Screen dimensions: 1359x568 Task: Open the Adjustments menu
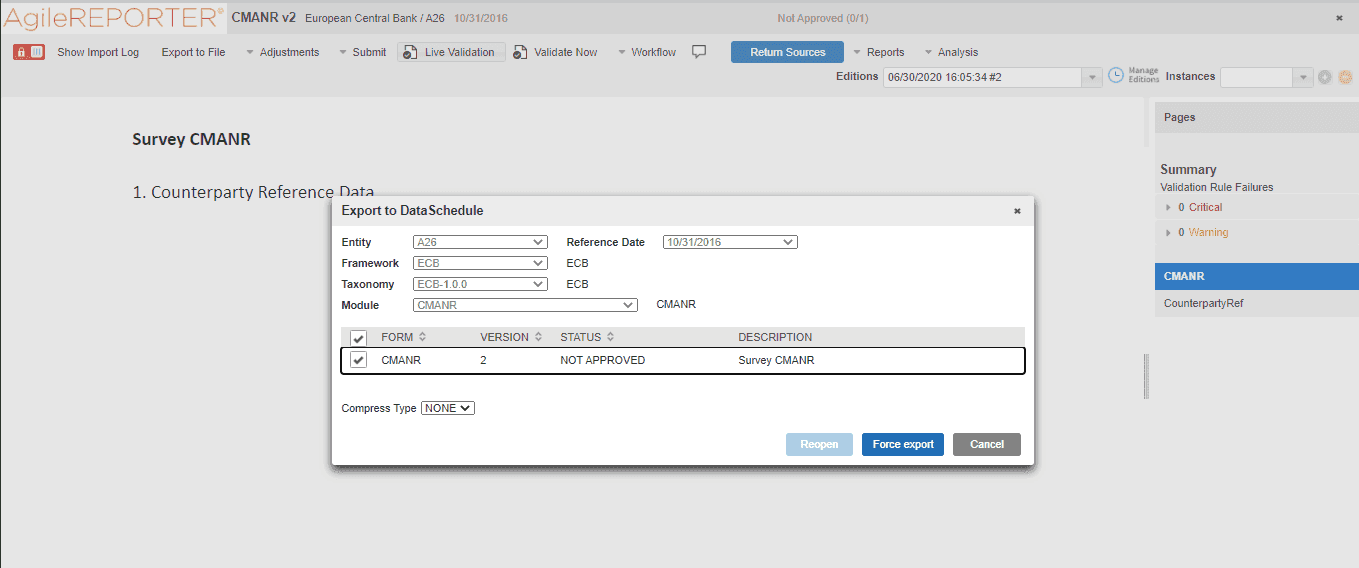pos(282,52)
